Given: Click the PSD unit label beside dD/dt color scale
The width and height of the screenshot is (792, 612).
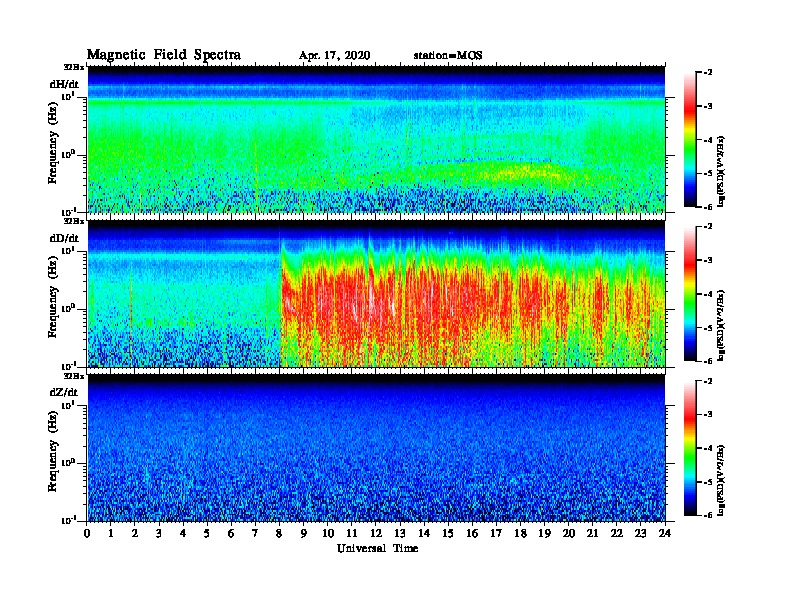Looking at the screenshot, I should (x=721, y=325).
